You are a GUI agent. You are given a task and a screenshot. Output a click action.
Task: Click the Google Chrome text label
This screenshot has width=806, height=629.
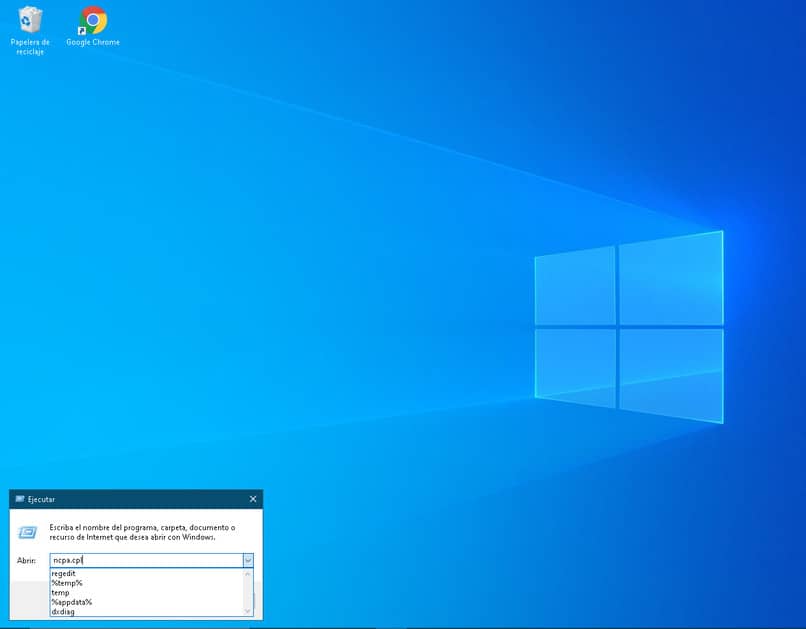(x=93, y=43)
